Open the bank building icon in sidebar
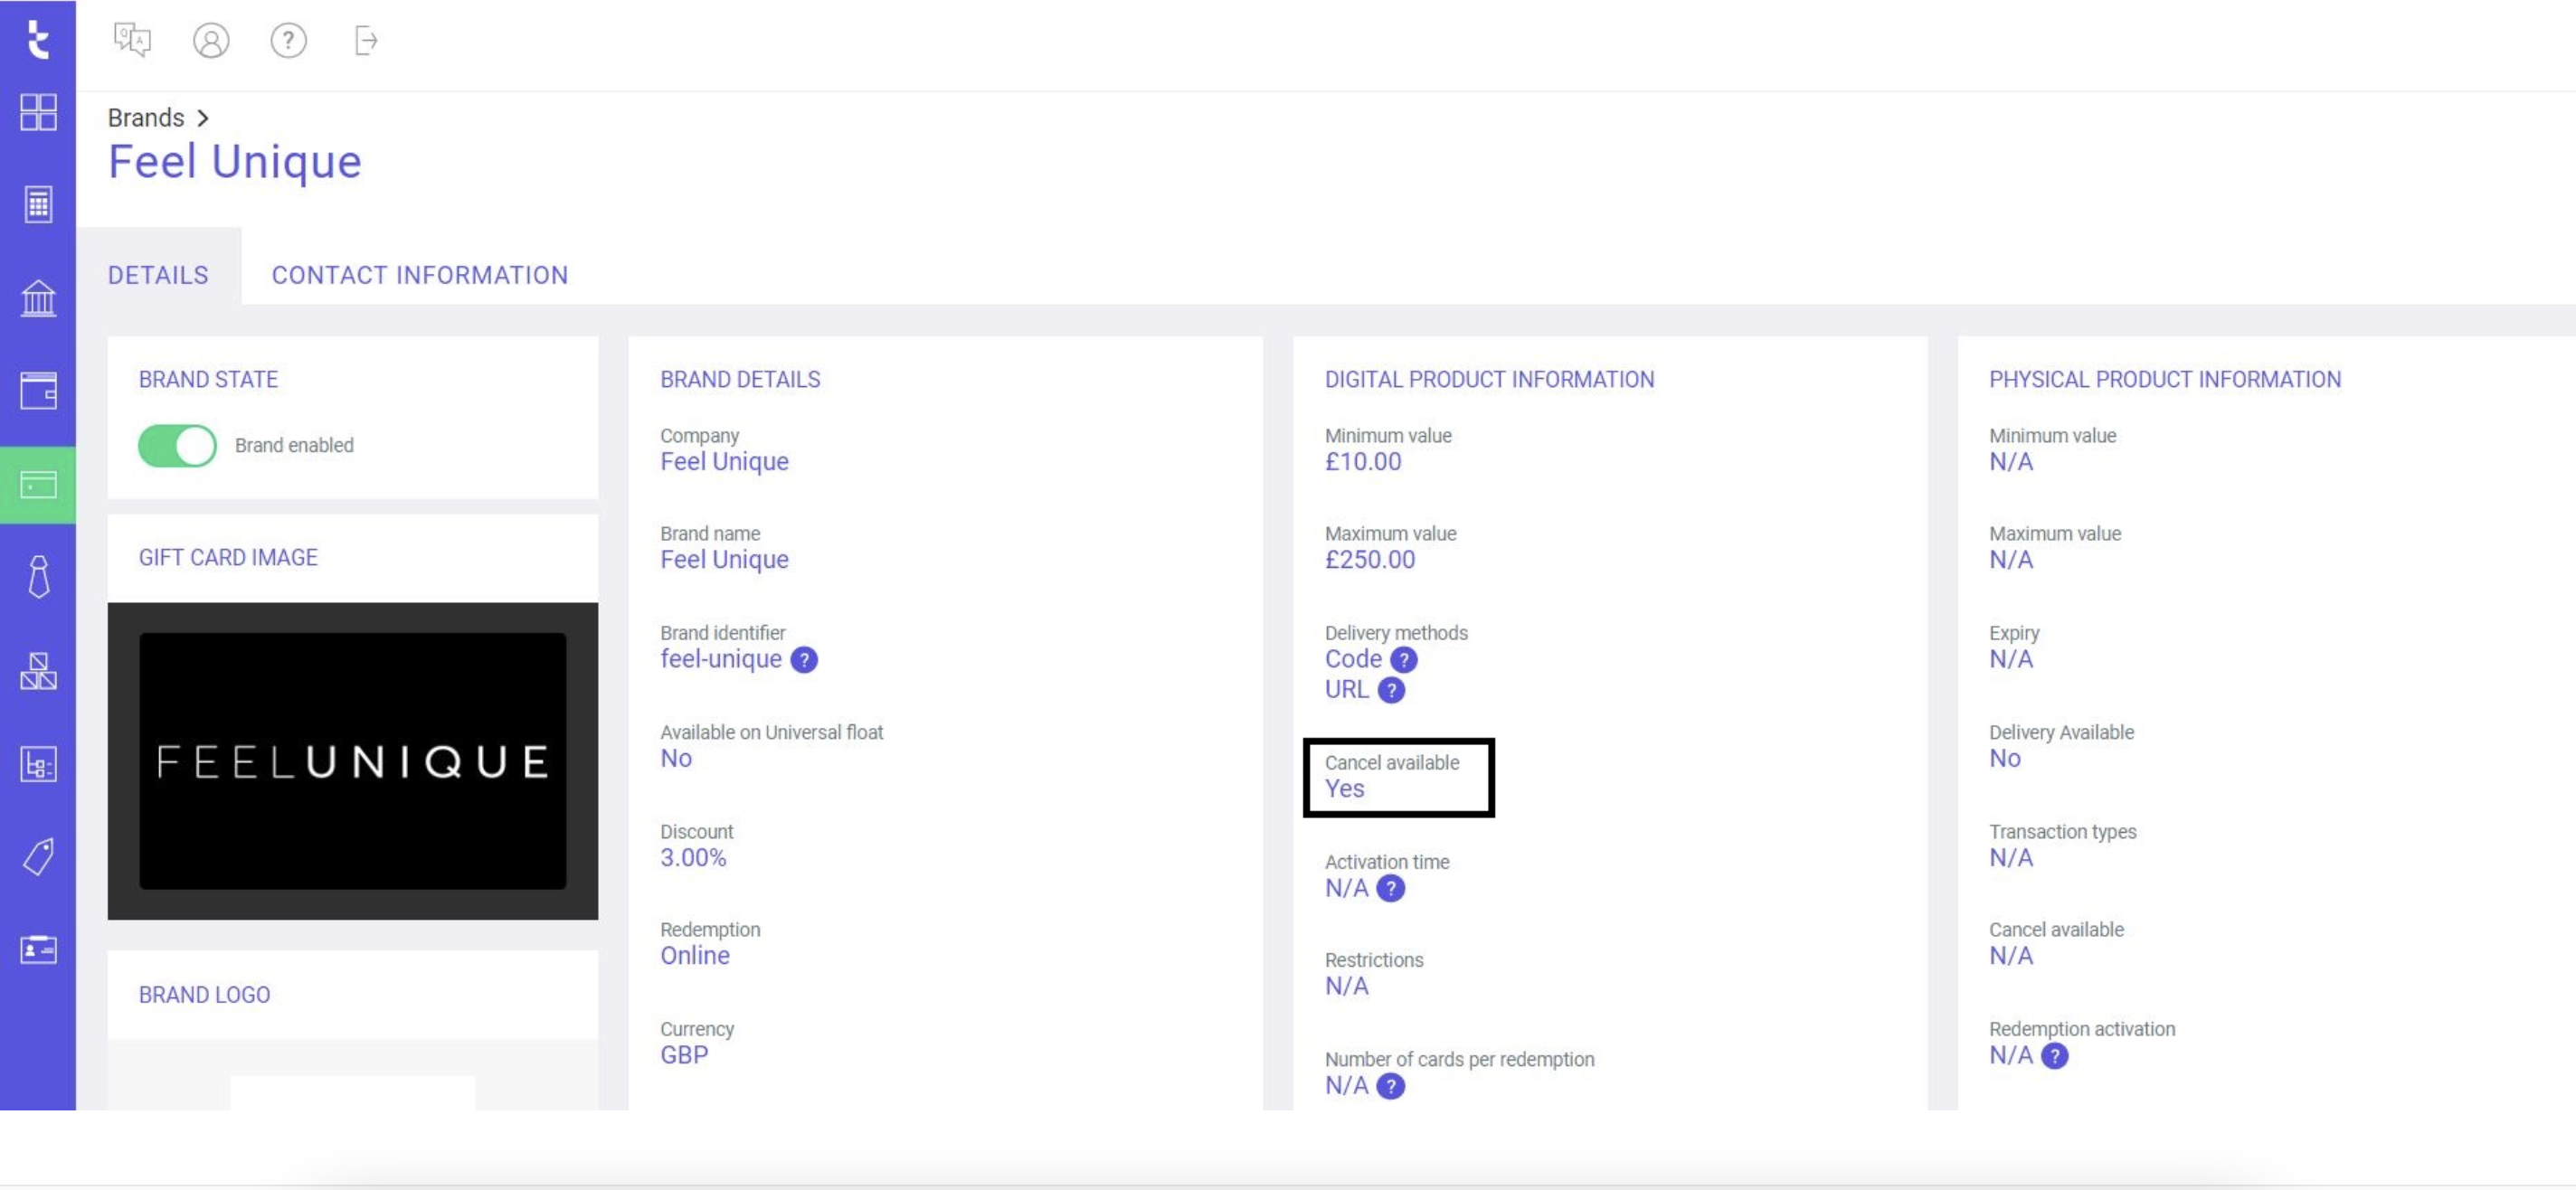This screenshot has width=2576, height=1190. [38, 298]
